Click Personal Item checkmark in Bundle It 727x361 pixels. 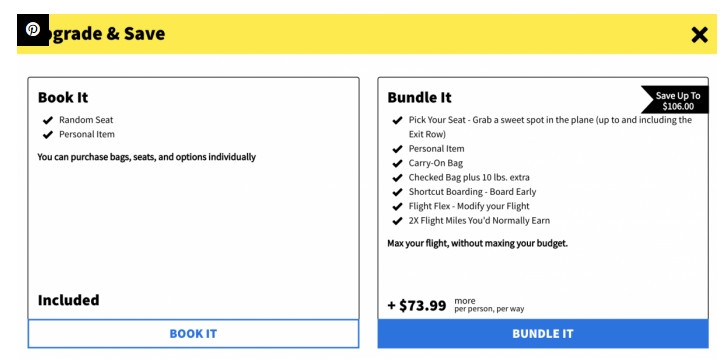click(397, 149)
